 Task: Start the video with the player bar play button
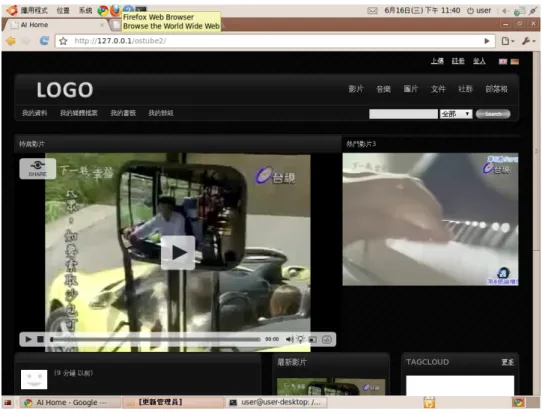(29, 339)
